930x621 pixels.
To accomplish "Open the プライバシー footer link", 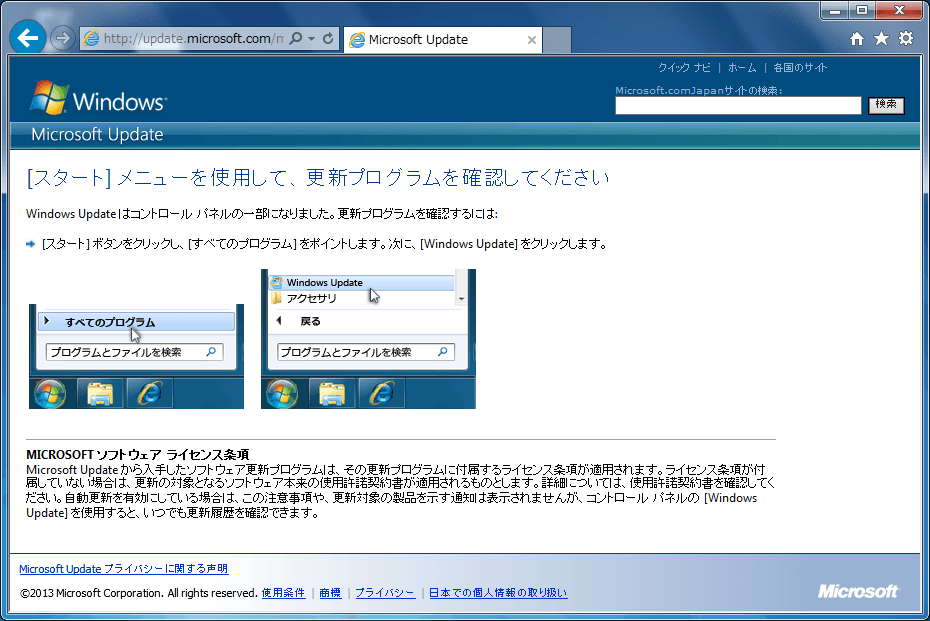I will pos(385,593).
